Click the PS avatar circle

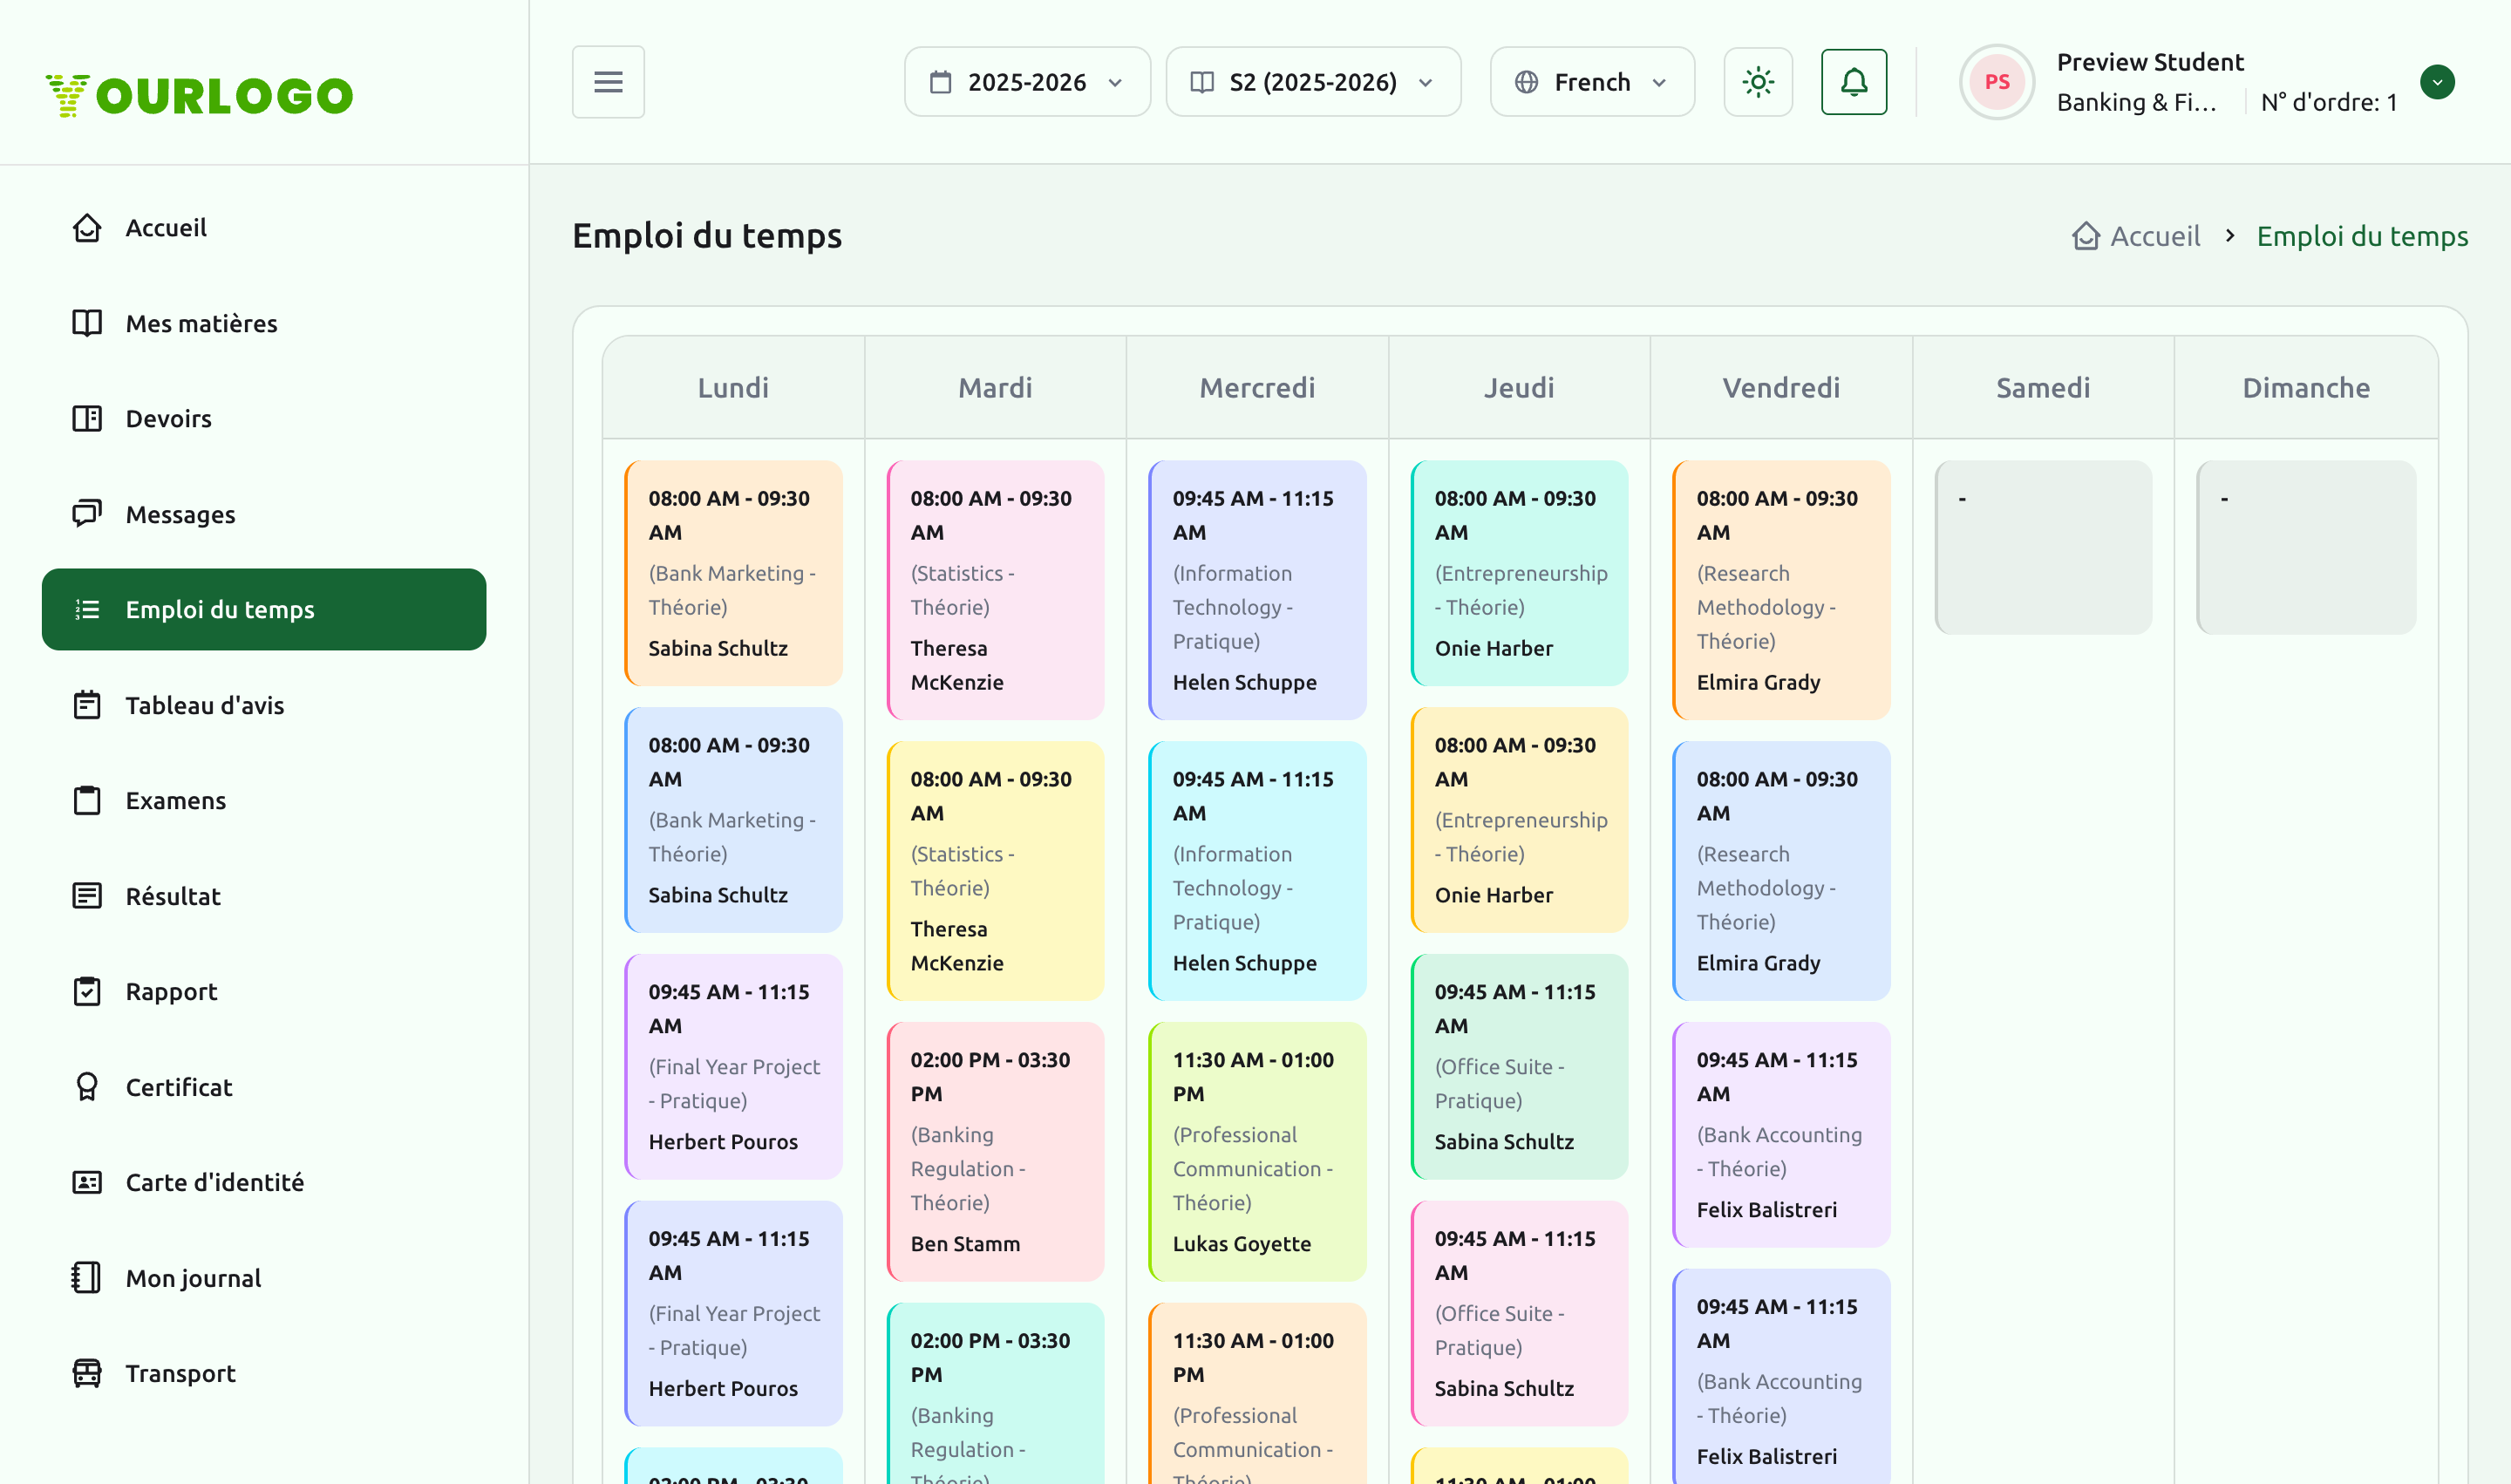pyautogui.click(x=1997, y=82)
